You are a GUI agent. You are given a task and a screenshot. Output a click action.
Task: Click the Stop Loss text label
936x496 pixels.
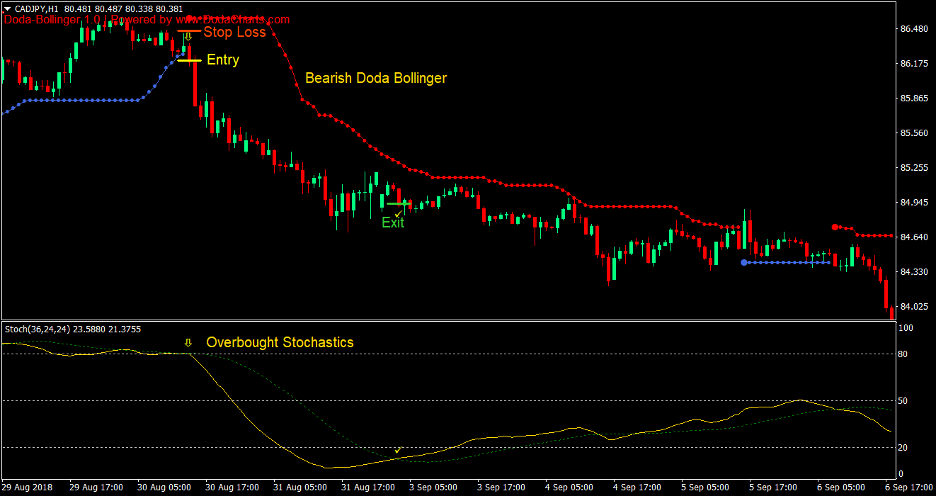235,32
